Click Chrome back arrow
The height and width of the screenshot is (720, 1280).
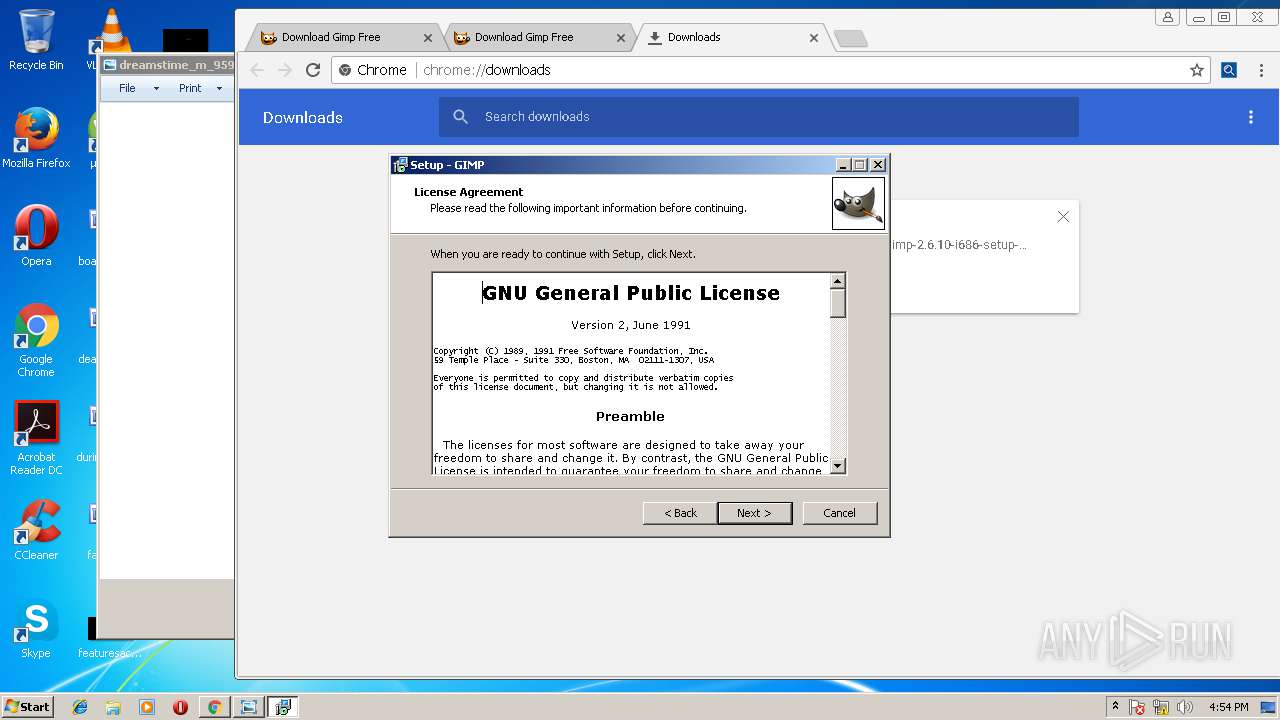(257, 70)
